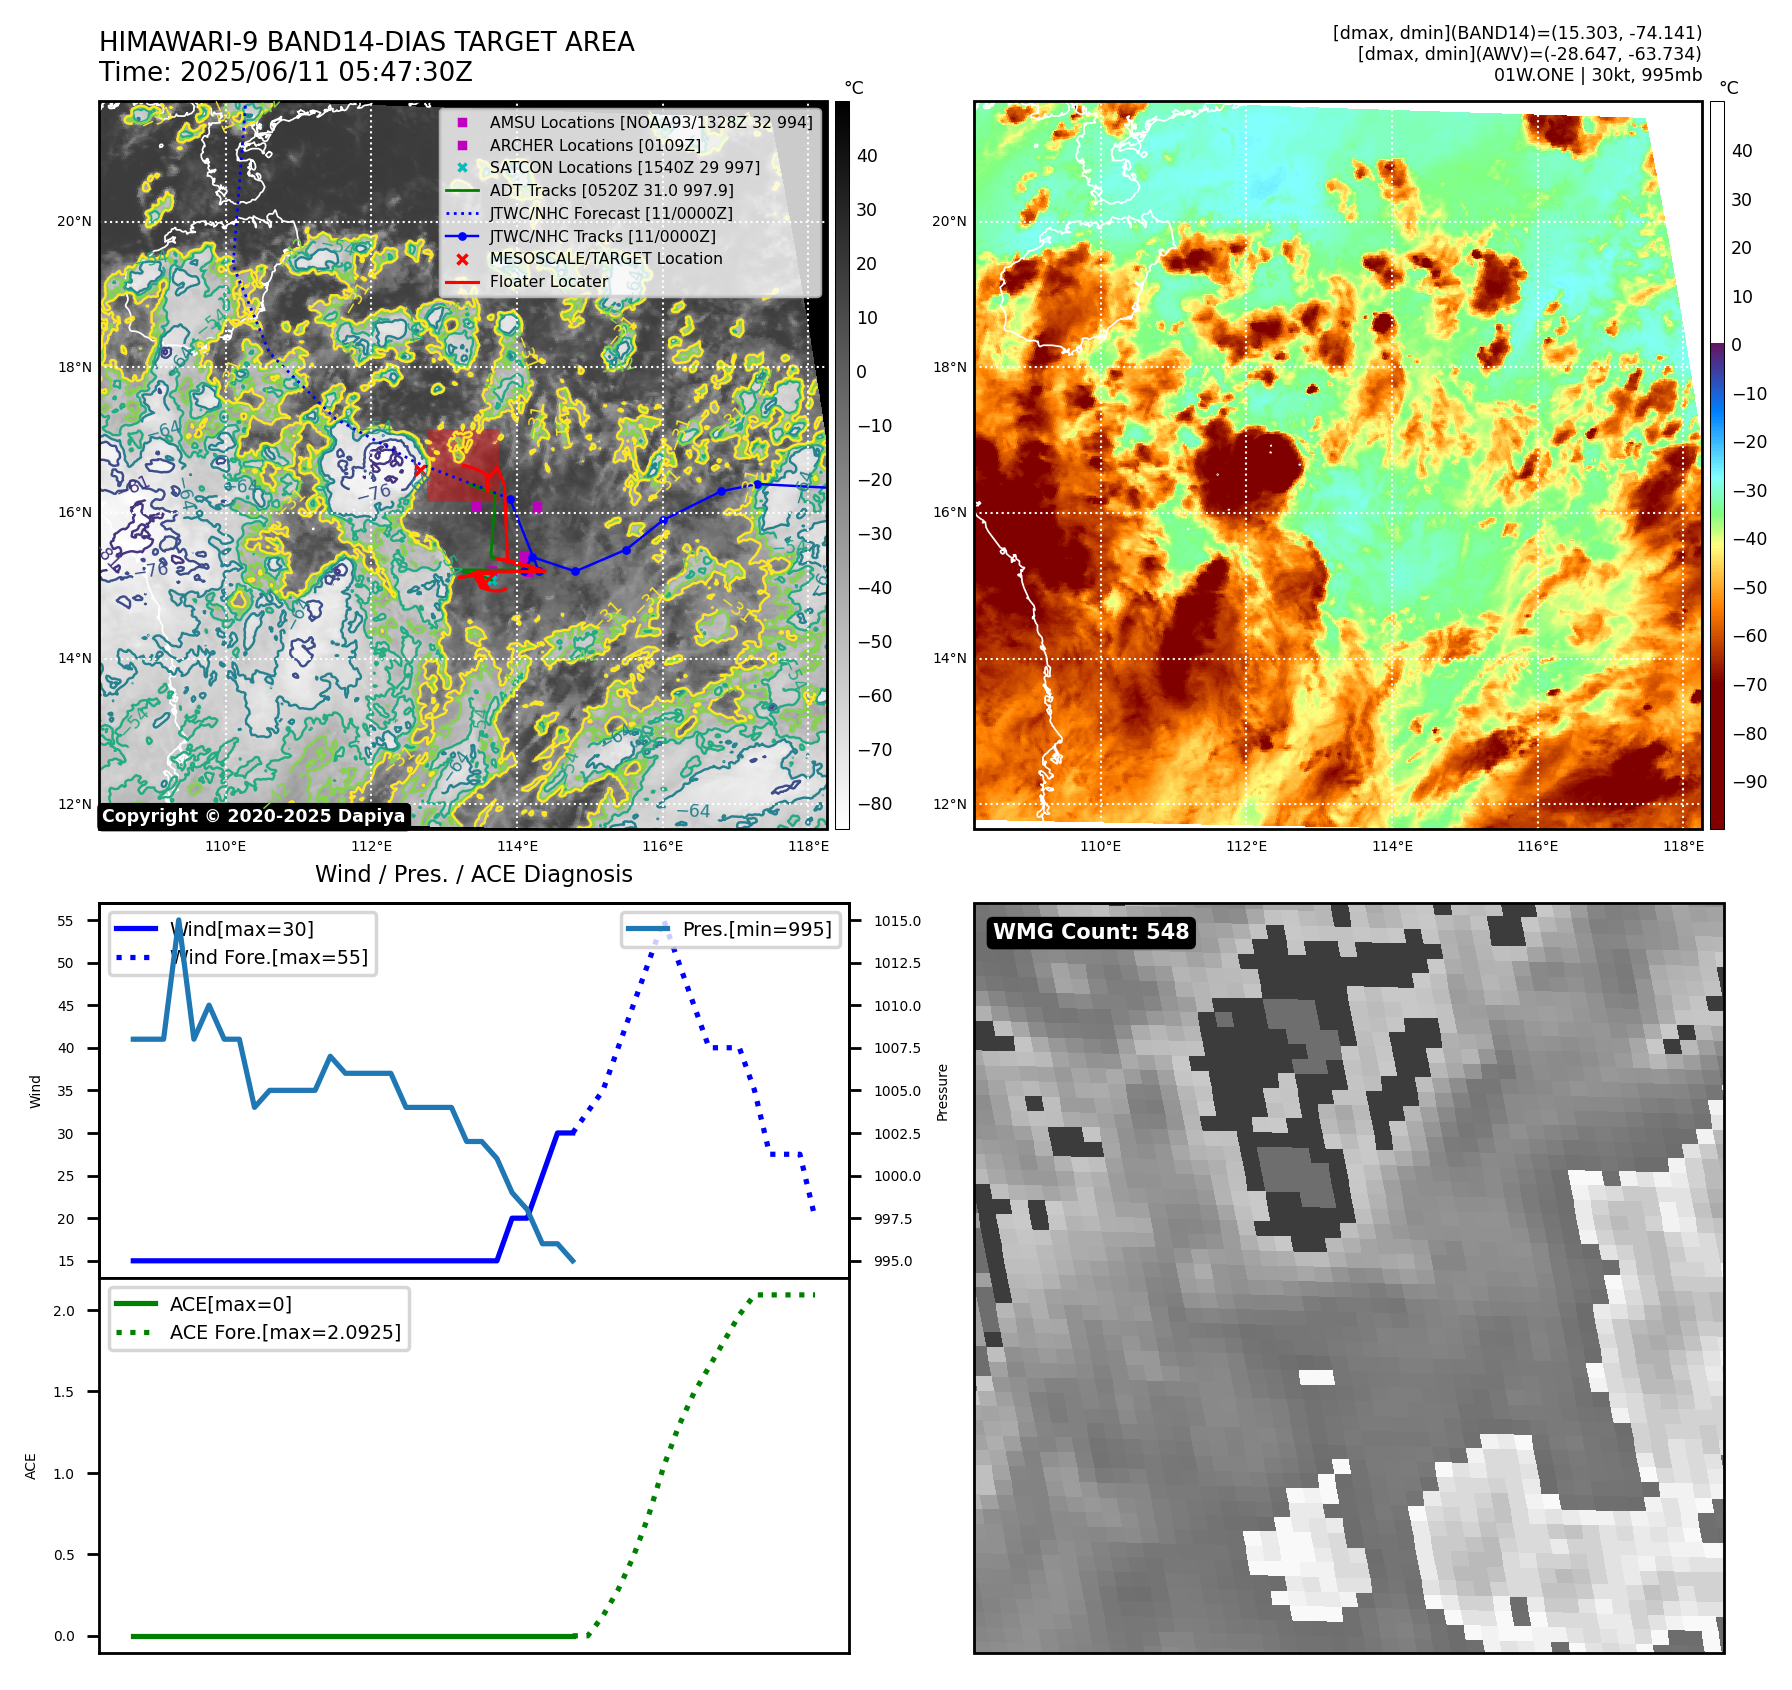Click the rainbow temperature colorbar of right map
This screenshot has height=1690, width=1792.
(1717, 465)
